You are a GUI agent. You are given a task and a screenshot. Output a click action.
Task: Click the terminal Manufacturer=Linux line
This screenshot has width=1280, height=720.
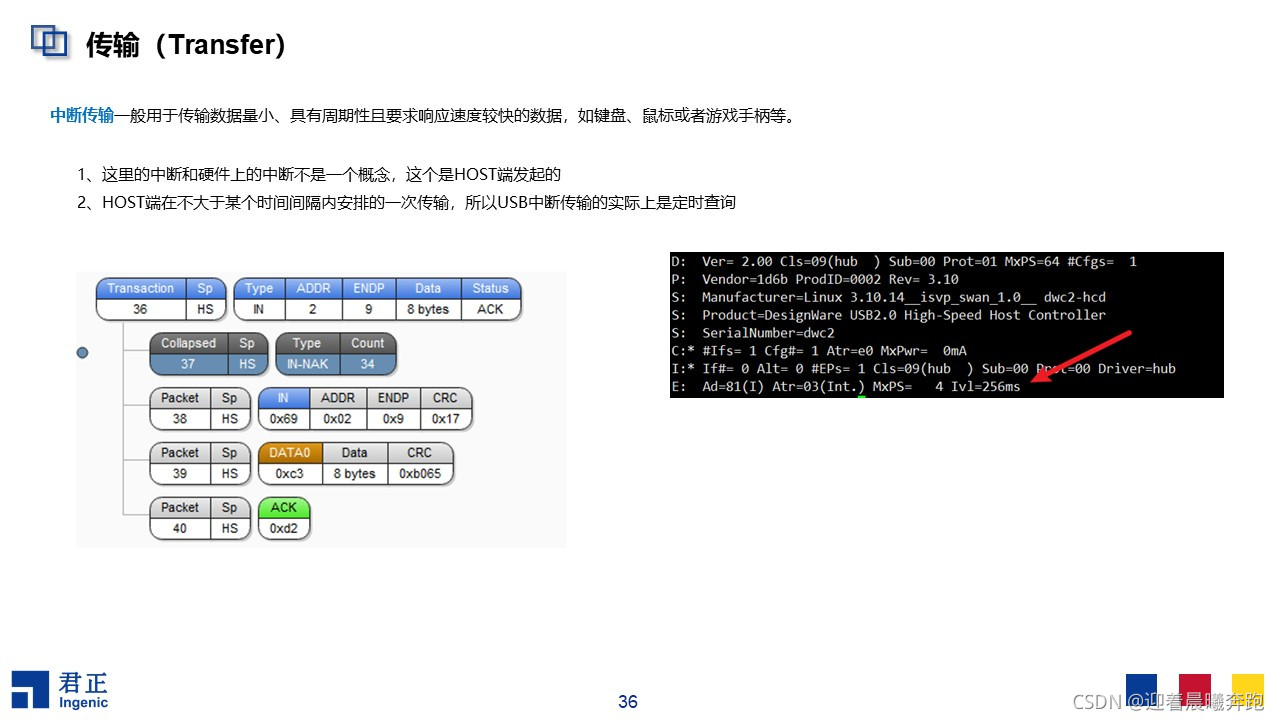(890, 298)
